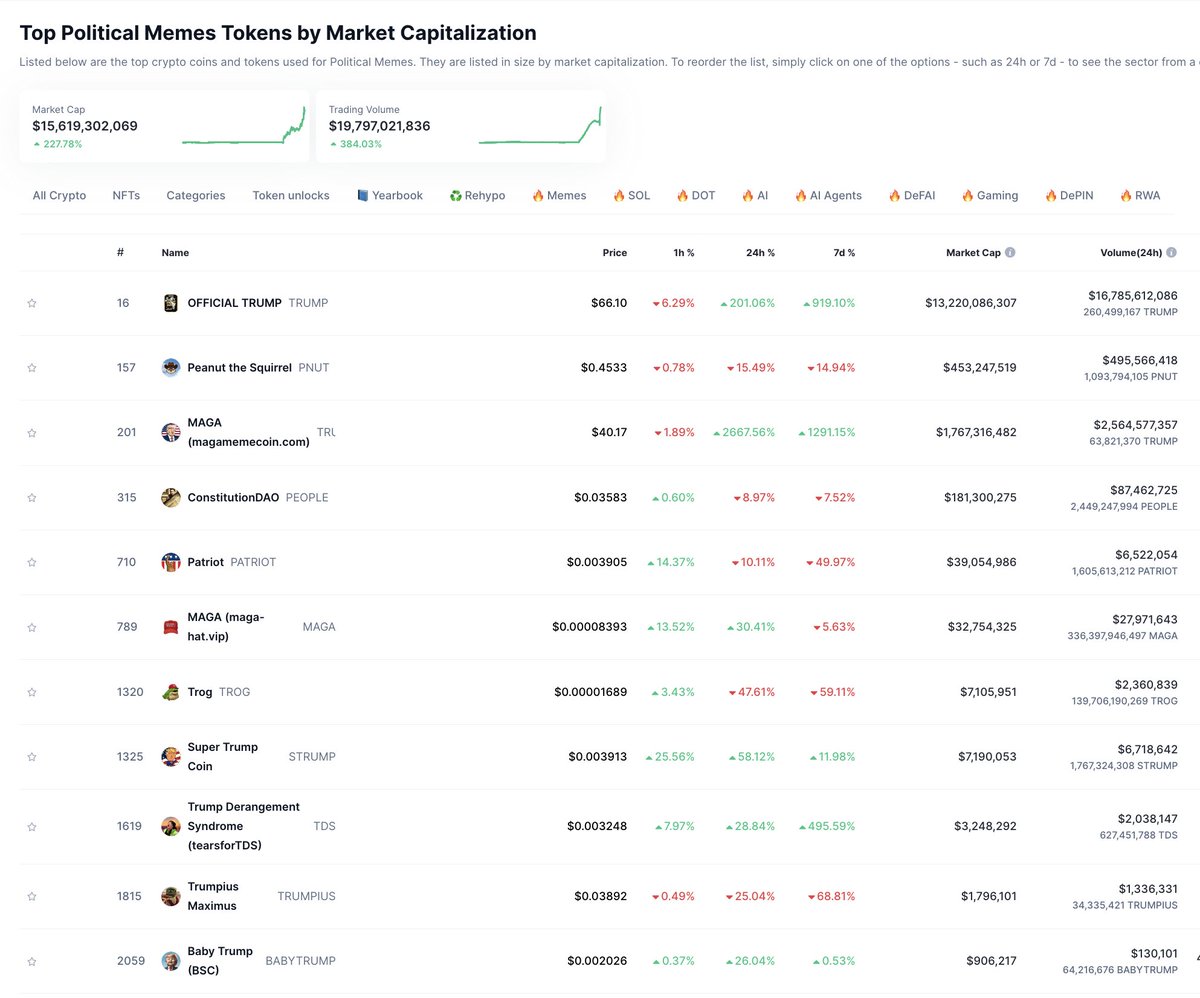Click the Trog frog coin logo
This screenshot has width=1200, height=998.
click(171, 692)
